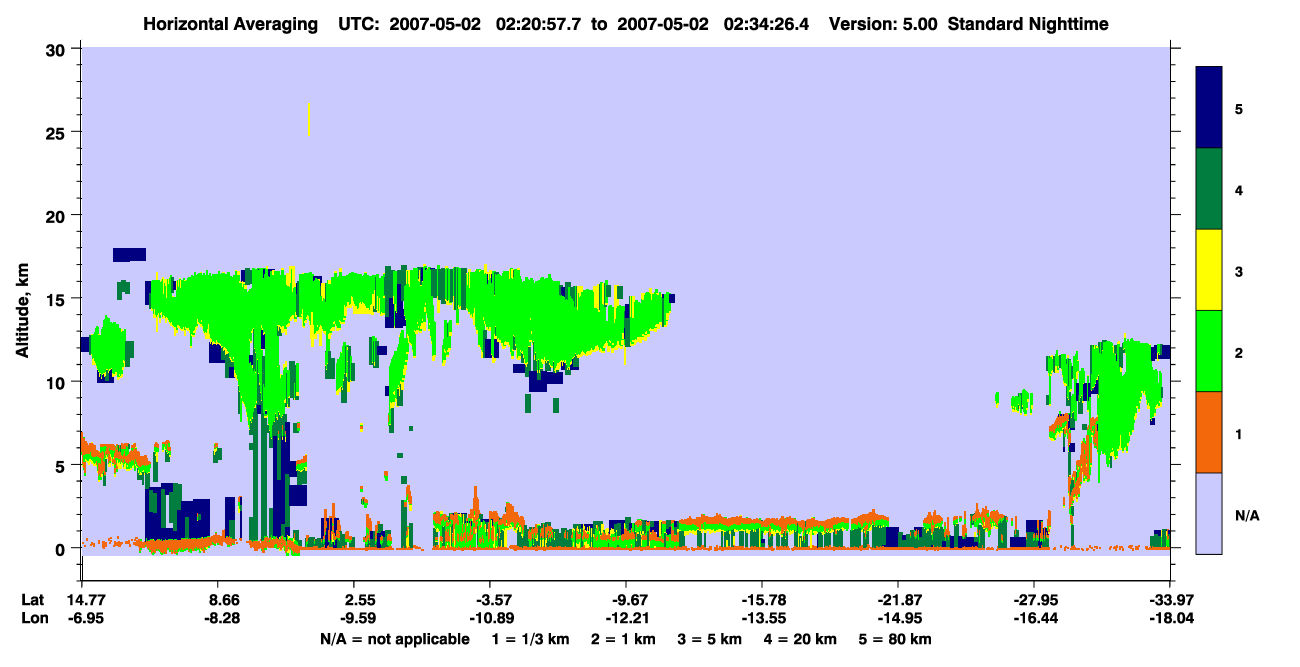Click the dark blue block near 17.5 km
The width and height of the screenshot is (1300, 667).
130,254
